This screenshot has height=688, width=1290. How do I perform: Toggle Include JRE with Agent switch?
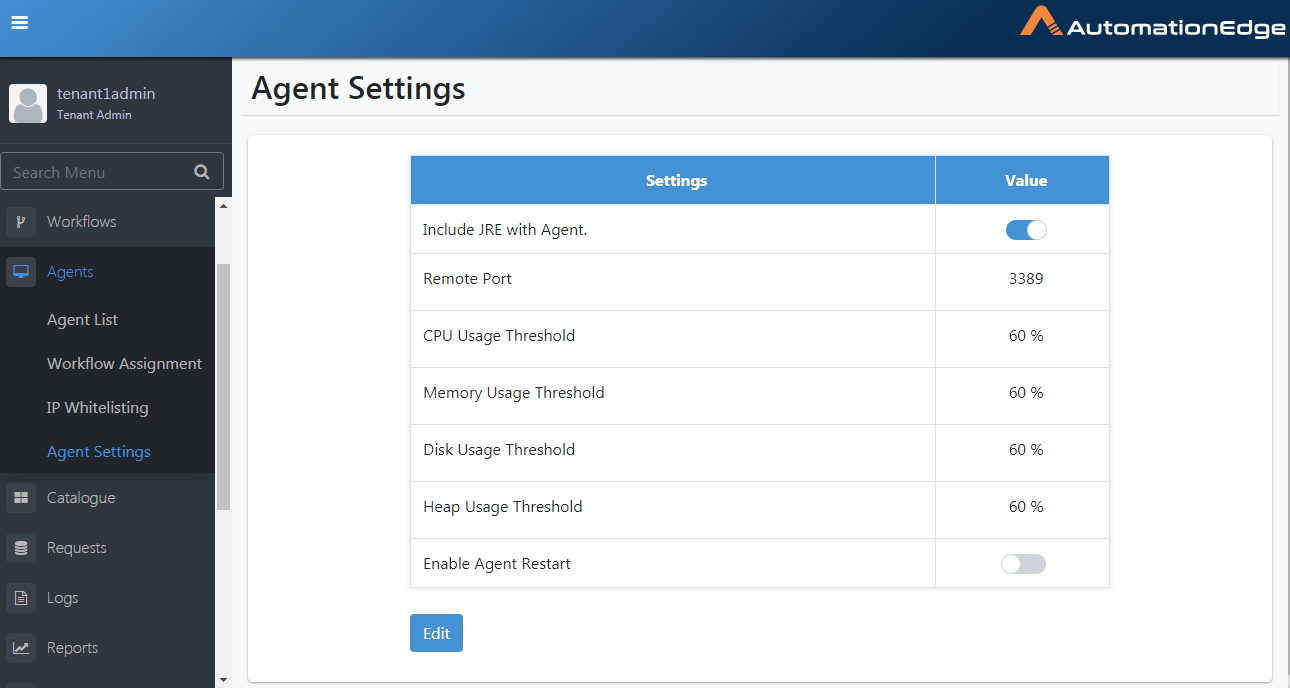(1025, 230)
